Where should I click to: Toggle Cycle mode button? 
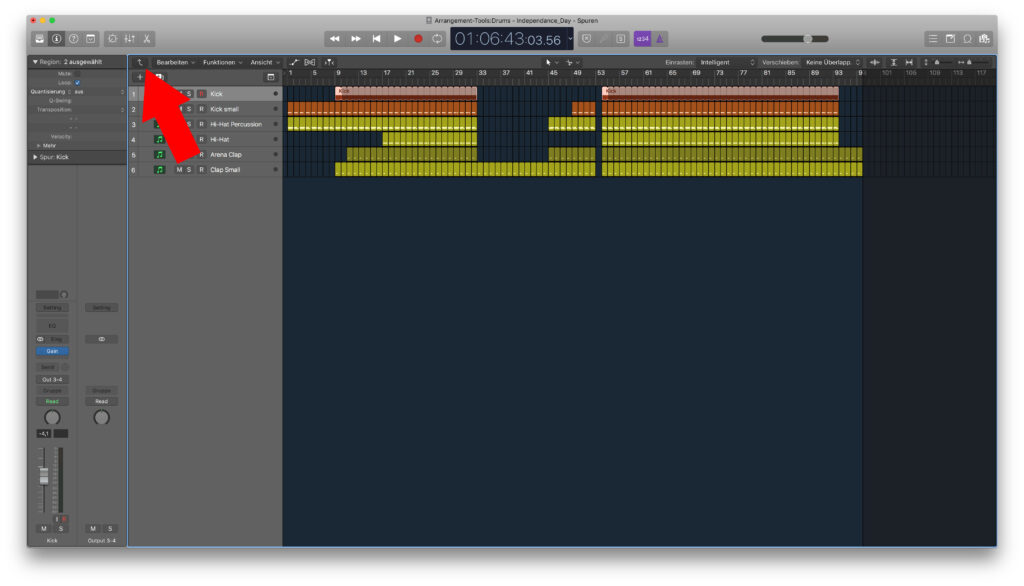point(437,39)
